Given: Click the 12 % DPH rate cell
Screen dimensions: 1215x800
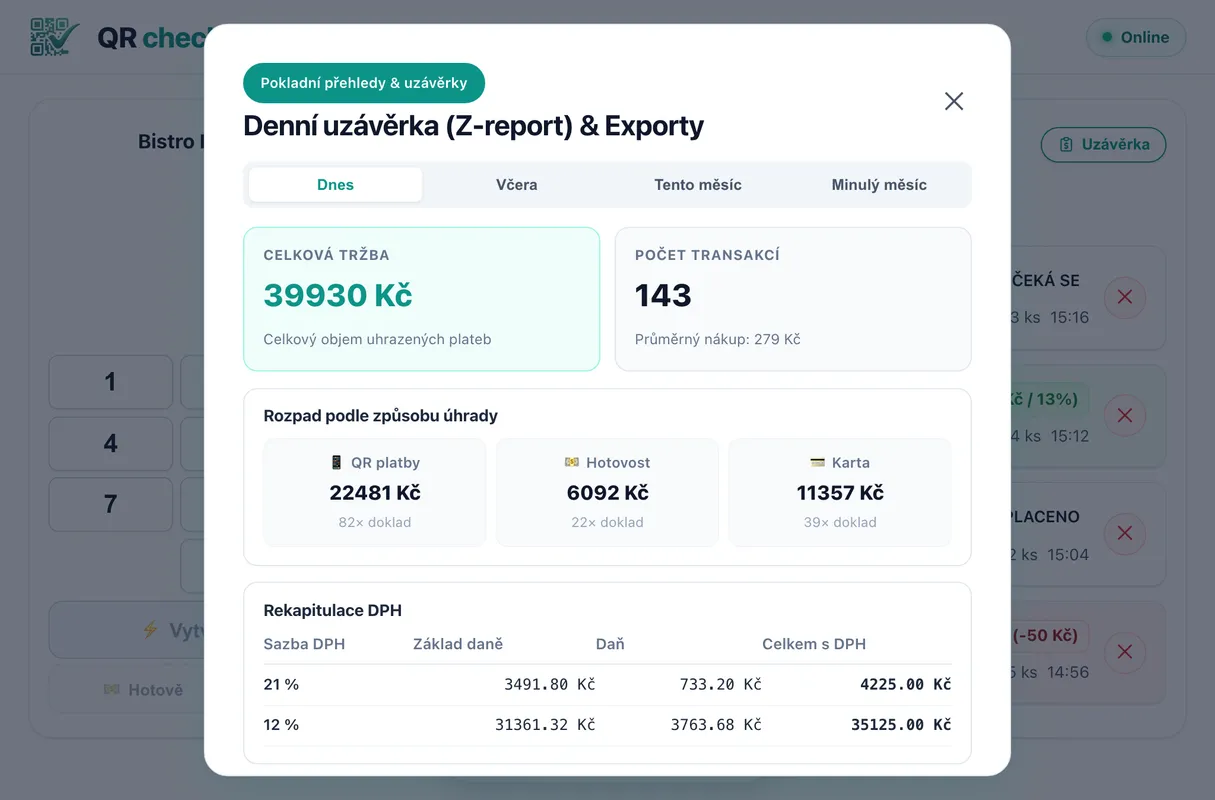Looking at the screenshot, I should pyautogui.click(x=282, y=725).
